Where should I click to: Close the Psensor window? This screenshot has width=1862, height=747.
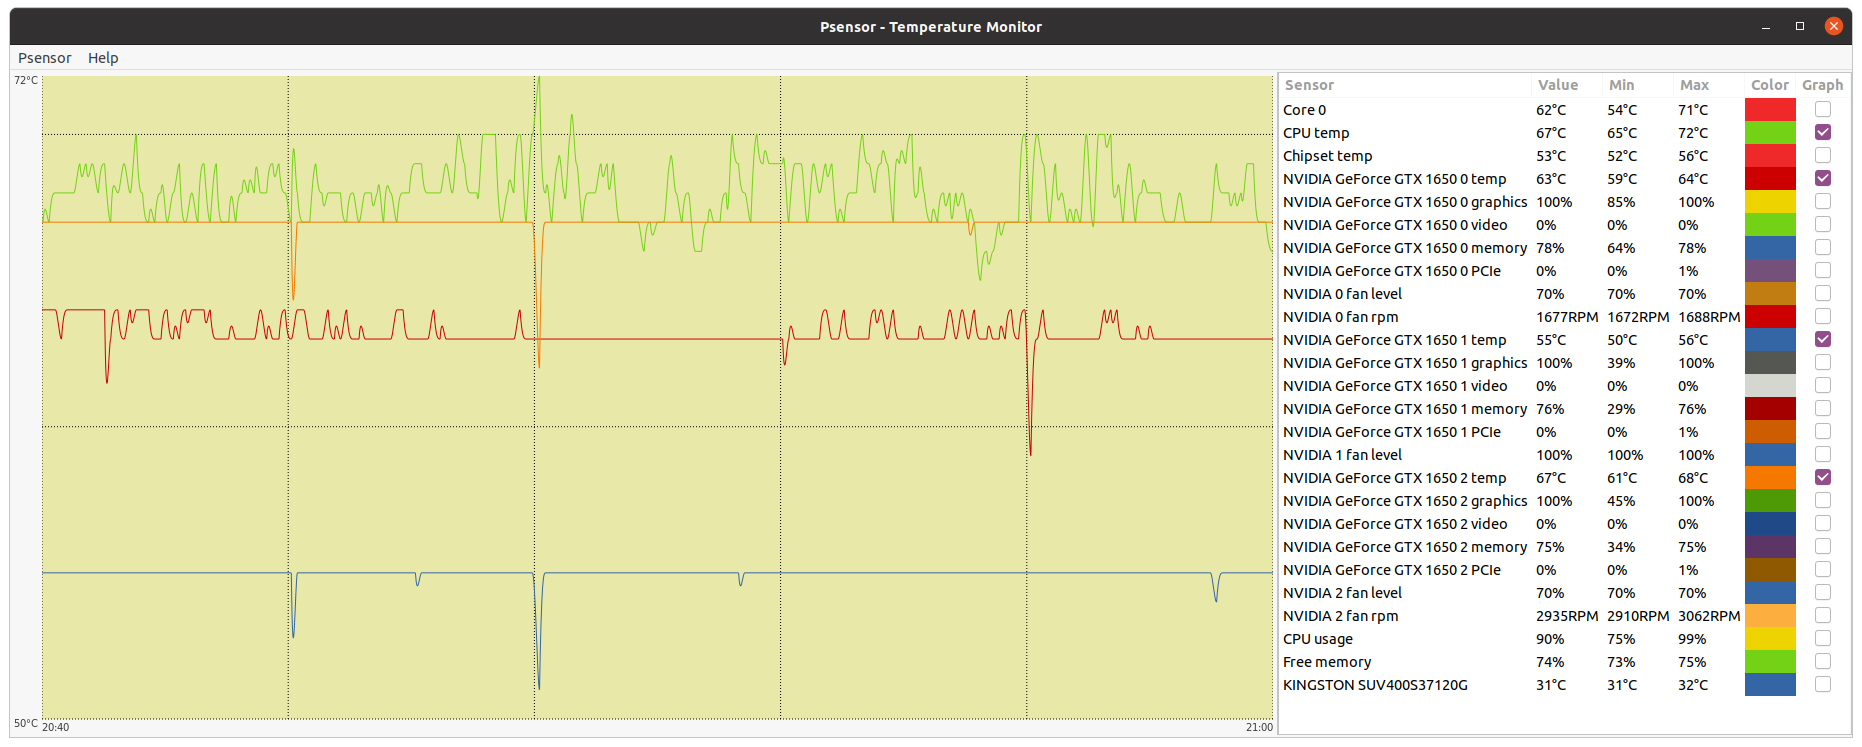(x=1833, y=26)
